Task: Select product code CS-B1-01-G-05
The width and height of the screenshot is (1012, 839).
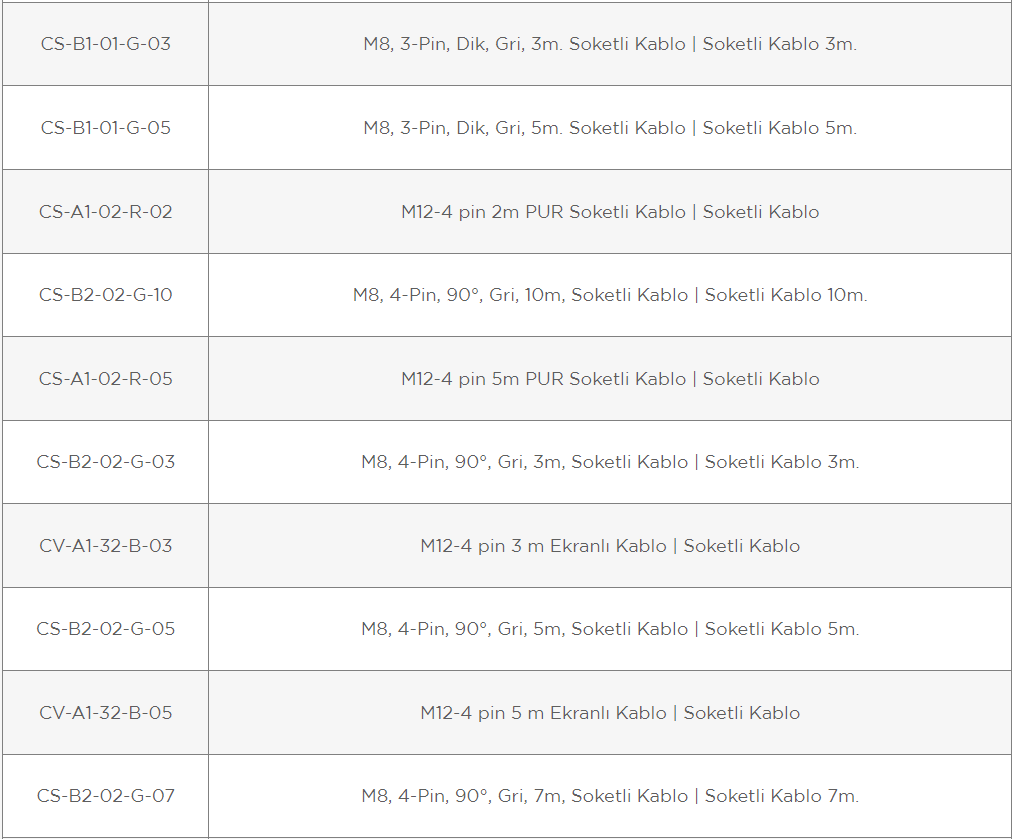Action: [106, 128]
